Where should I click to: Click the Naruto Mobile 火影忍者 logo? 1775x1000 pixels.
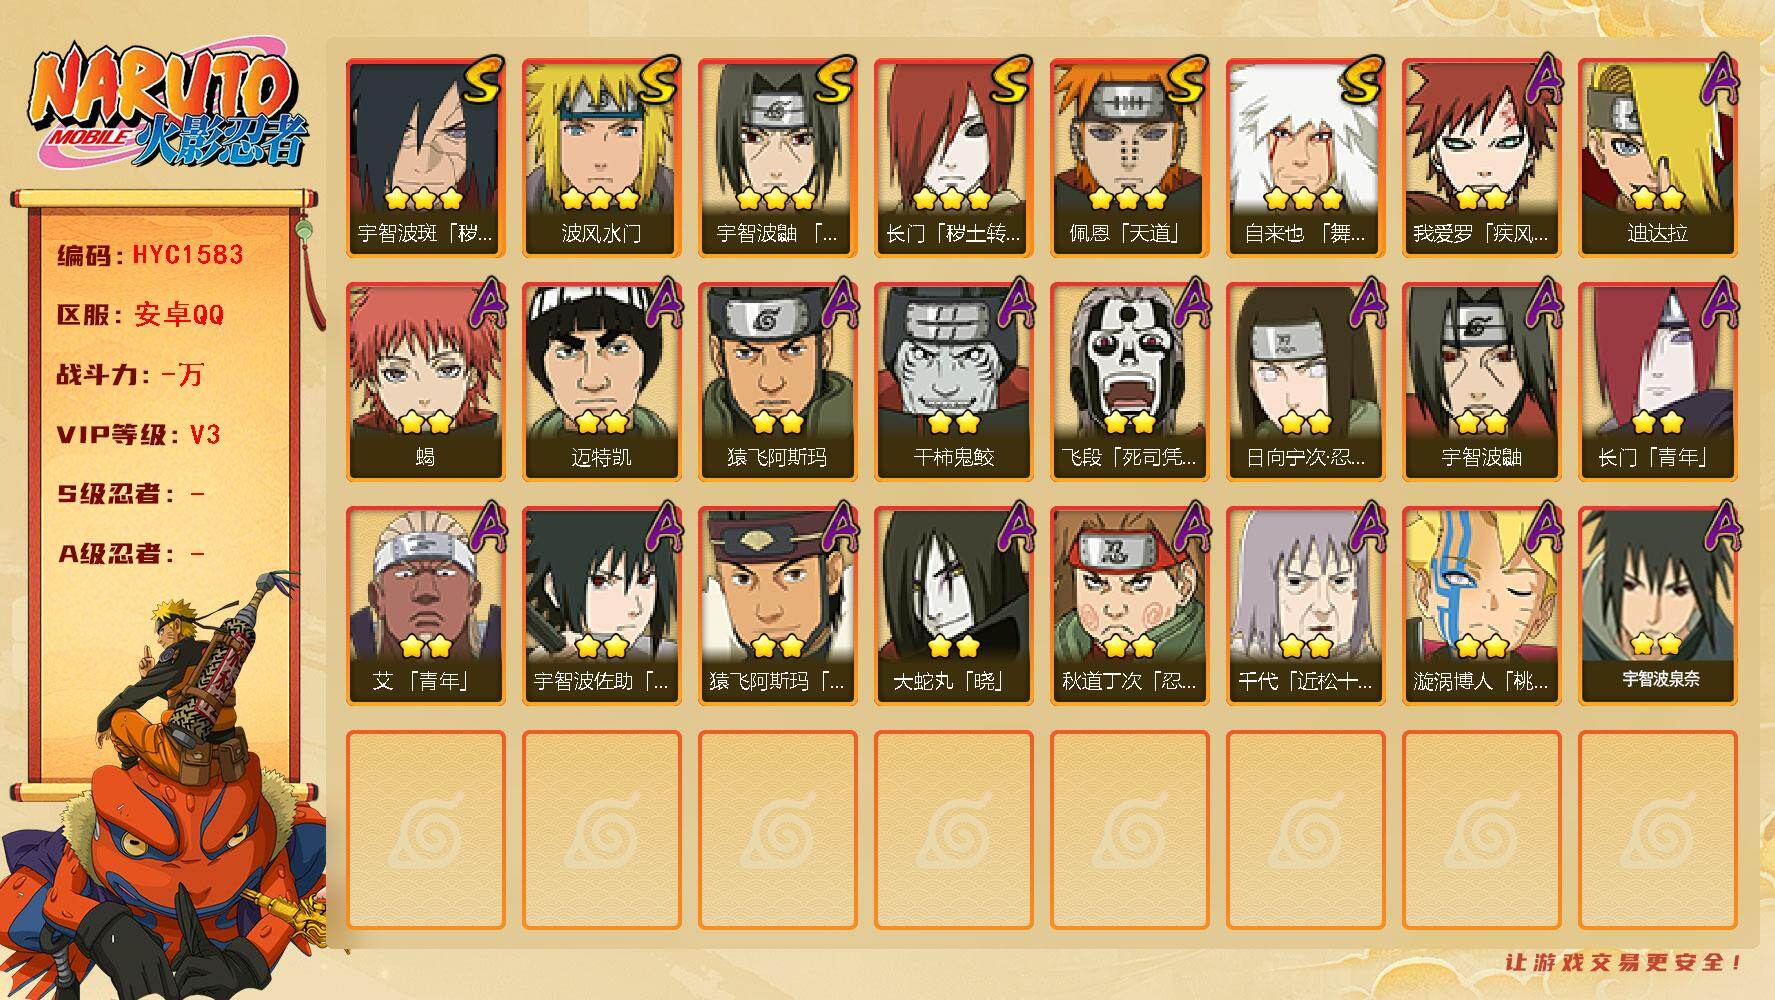(x=170, y=107)
